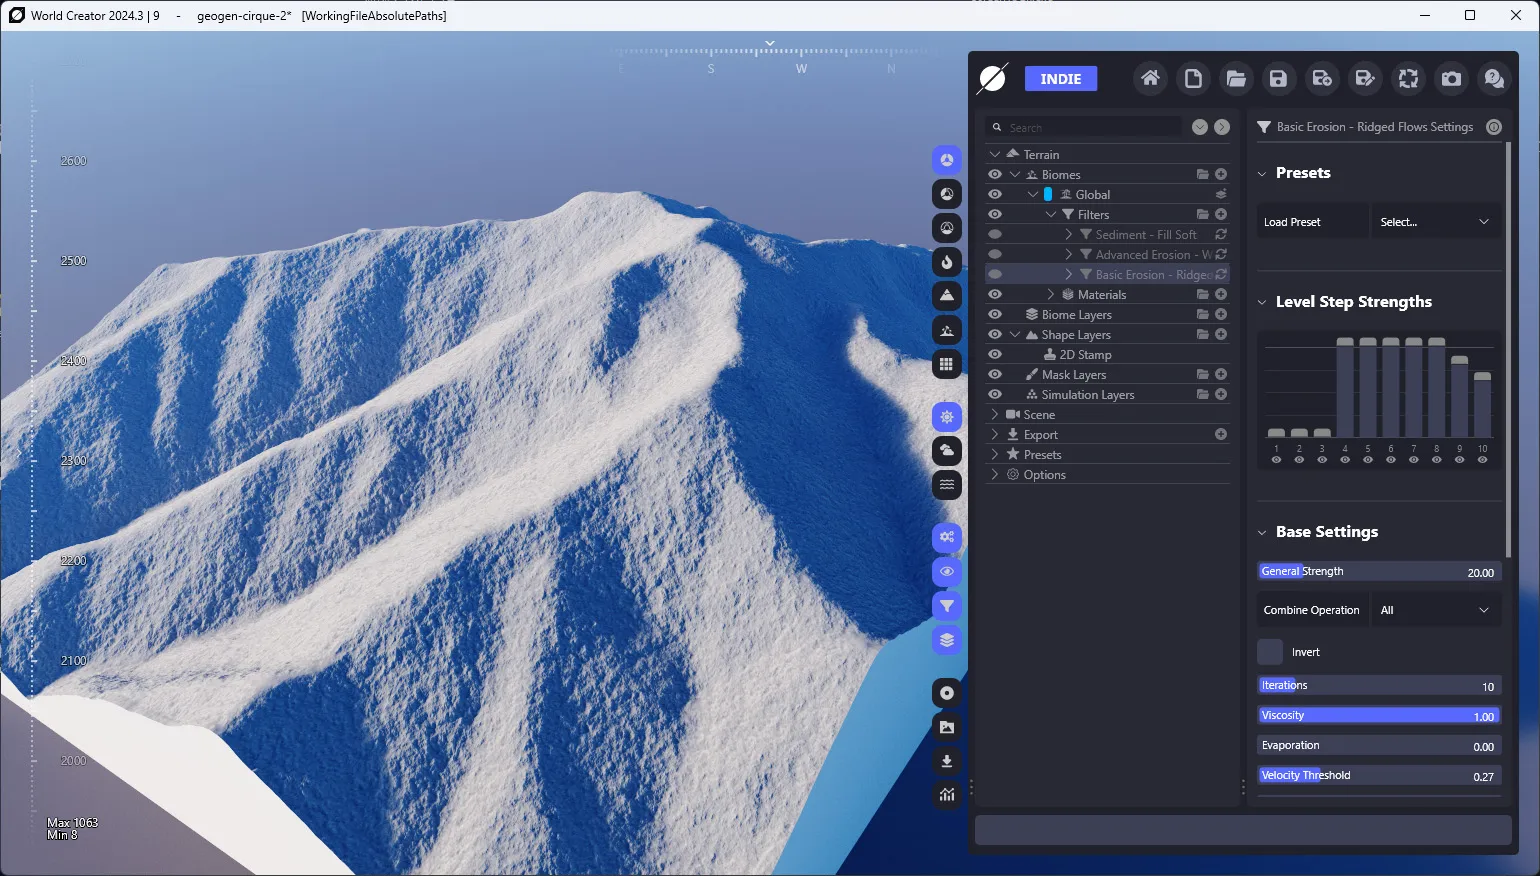Select the flame heat-map viewport icon
Viewport: 1540px width, 876px height.
pos(947,262)
